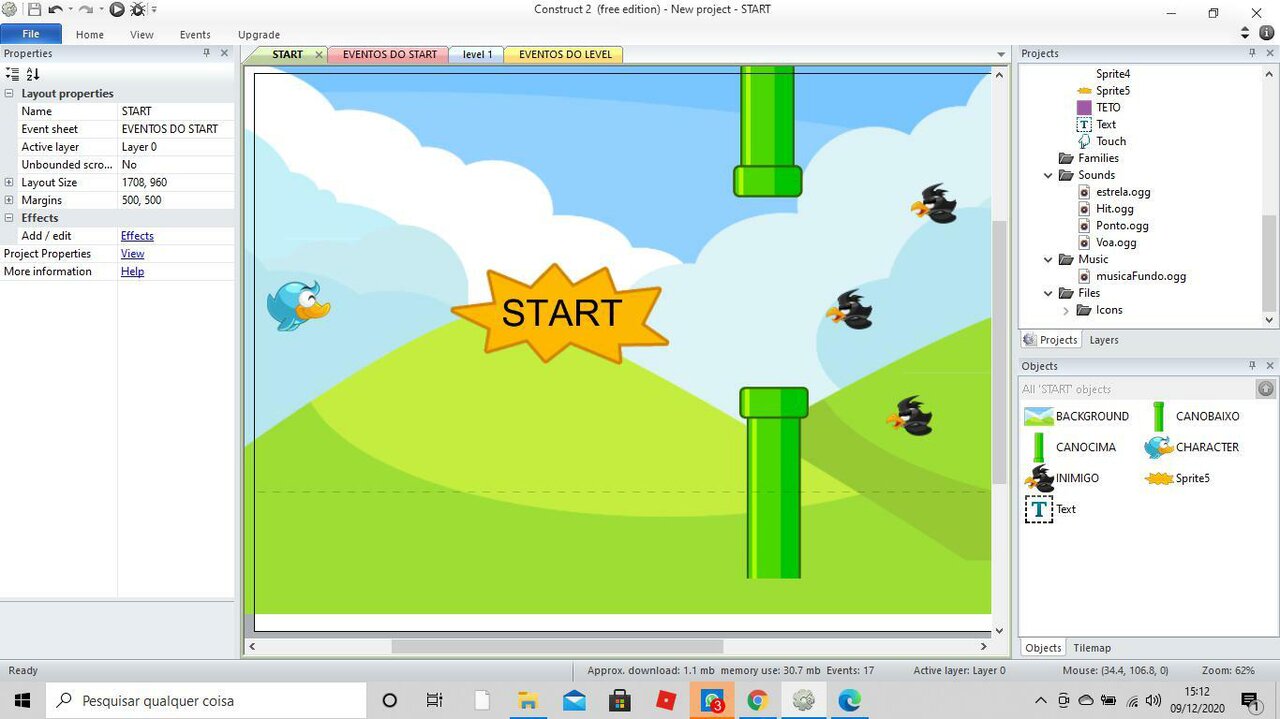Open the Events ribbon tab

pyautogui.click(x=195, y=34)
